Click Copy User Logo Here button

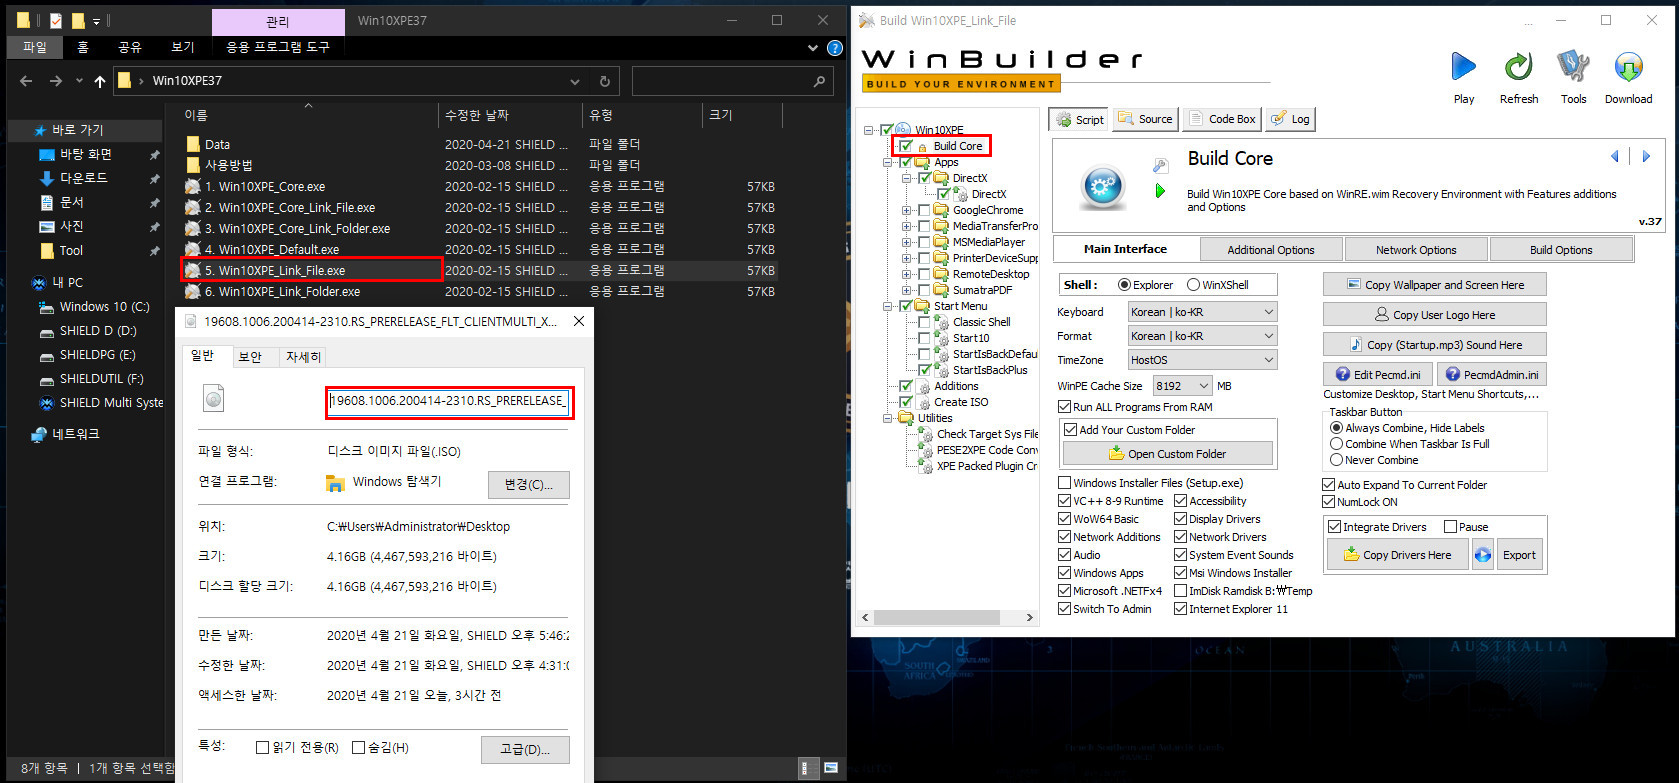[x=1435, y=315]
